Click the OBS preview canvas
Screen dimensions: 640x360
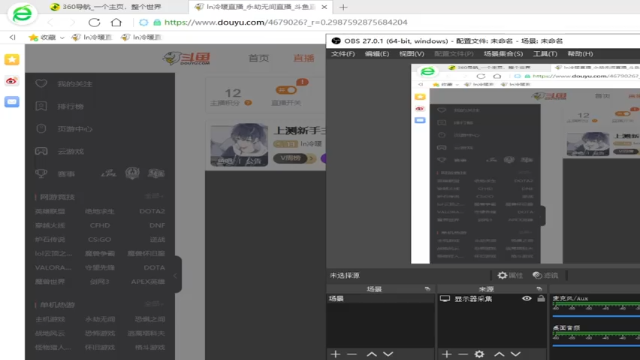(525, 164)
